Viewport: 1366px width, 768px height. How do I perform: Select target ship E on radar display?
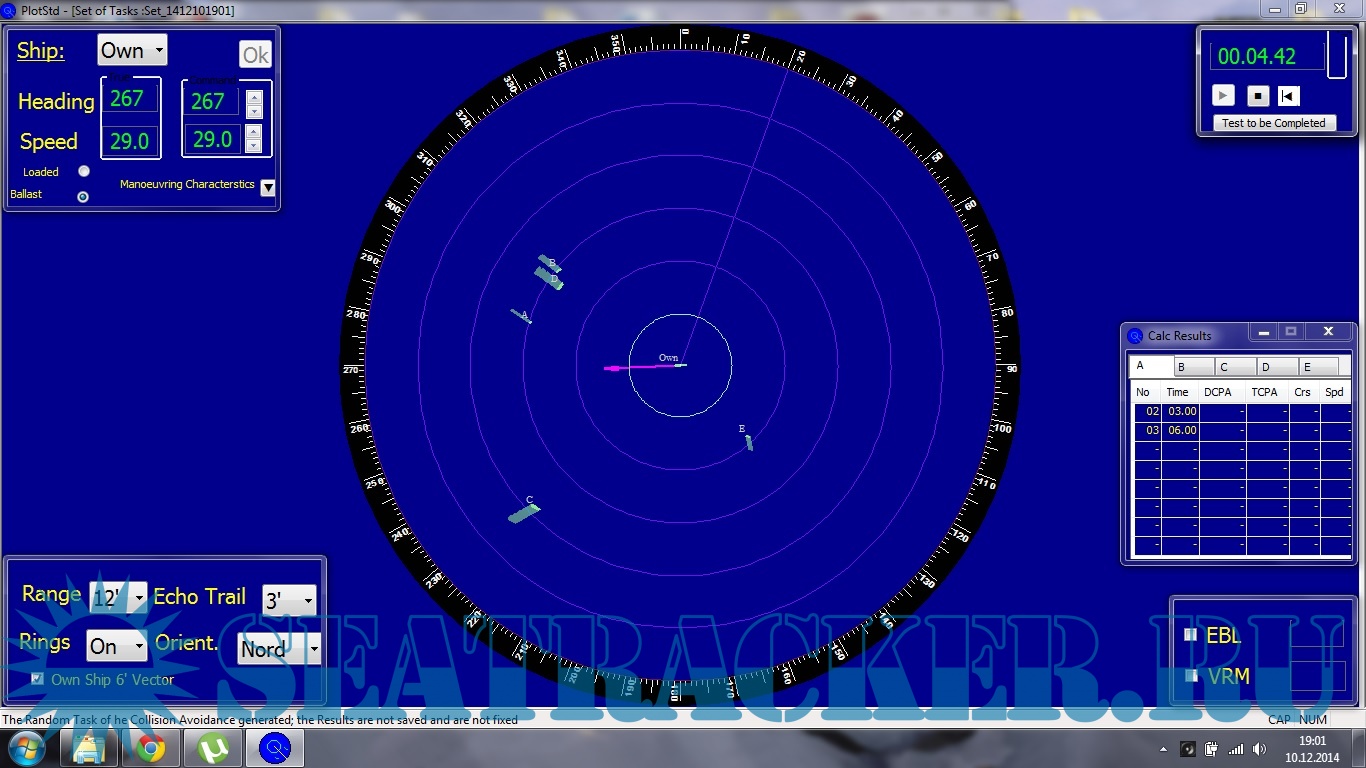(x=748, y=442)
